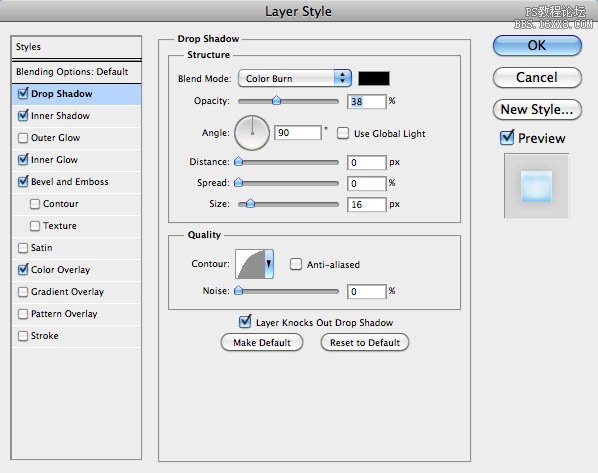
Task: Enable the Anti-aliased checkbox
Action: [x=296, y=264]
